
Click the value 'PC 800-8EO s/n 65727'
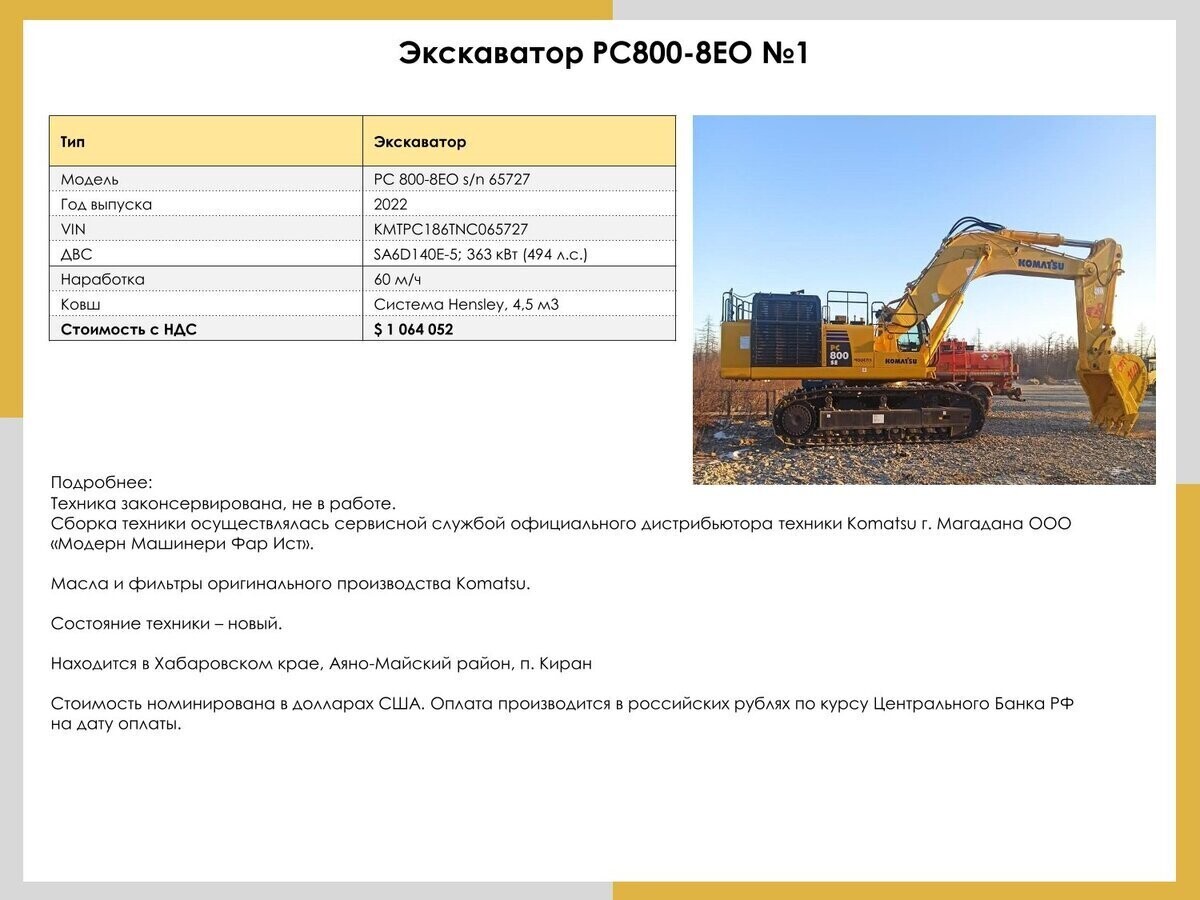(x=452, y=179)
